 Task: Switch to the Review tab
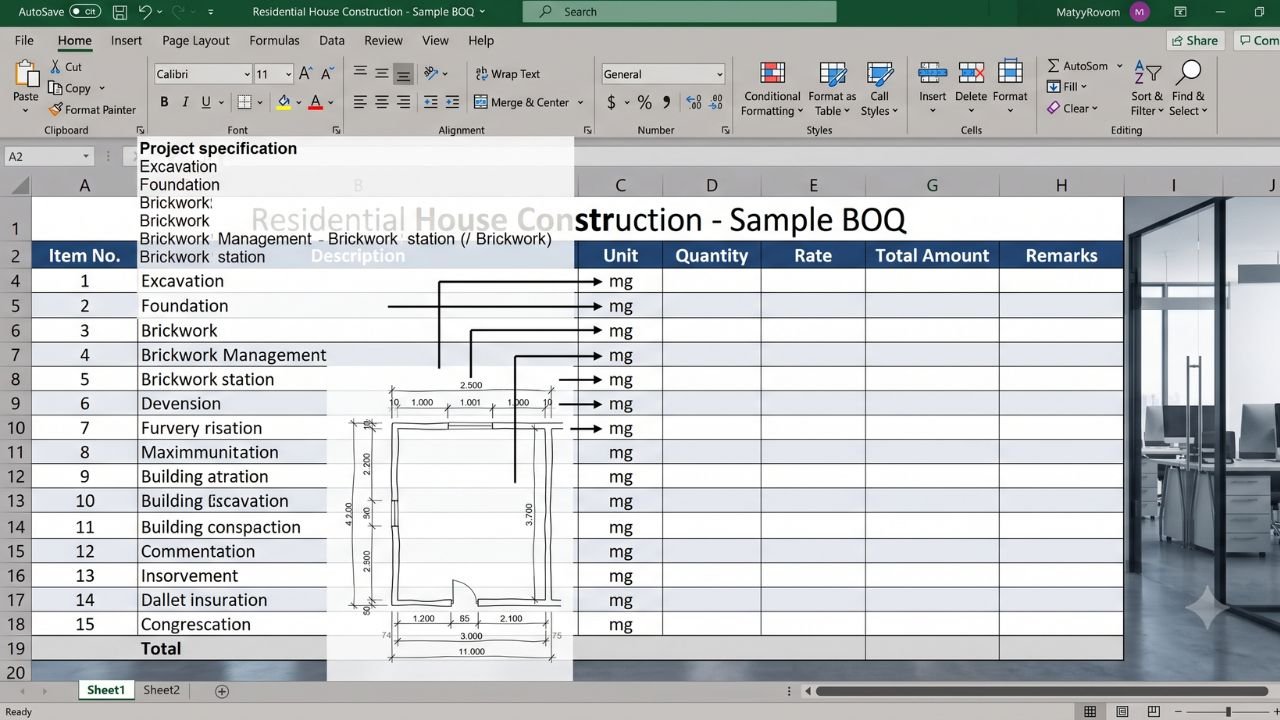[383, 40]
